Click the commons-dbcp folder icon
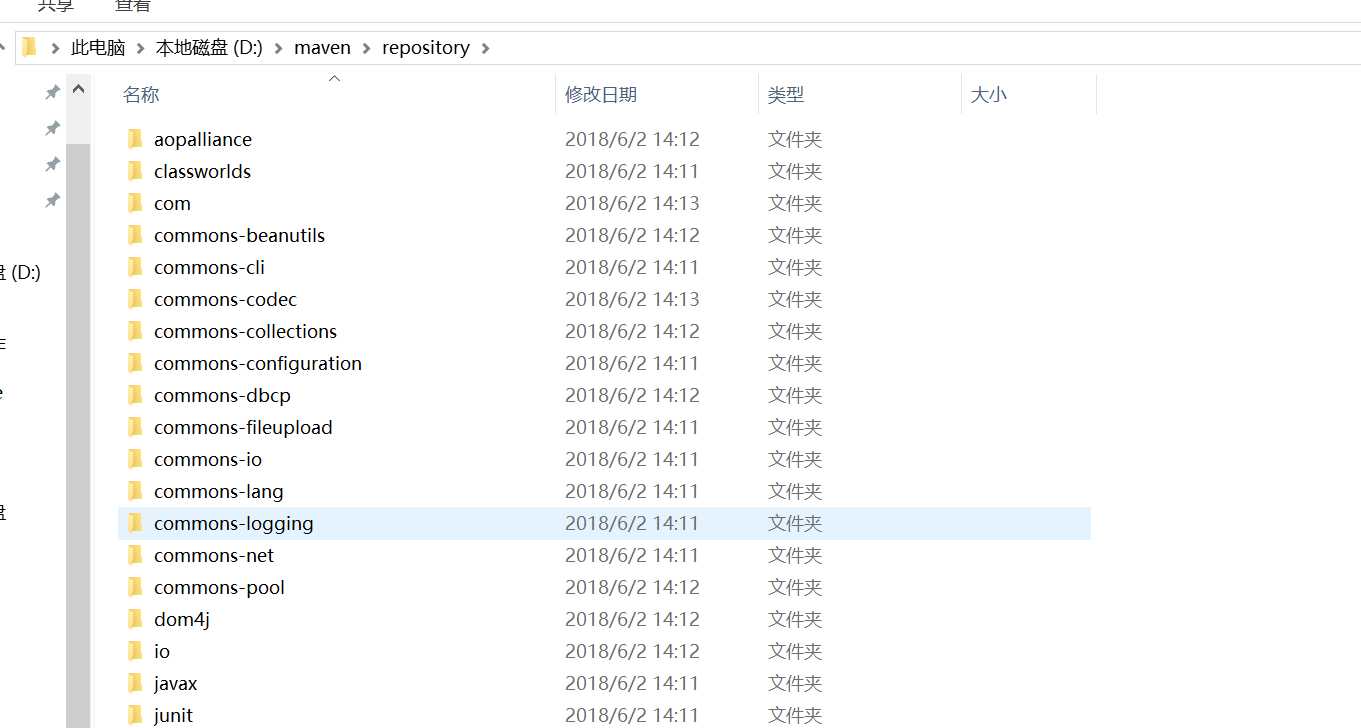This screenshot has height=728, width=1361. pyautogui.click(x=136, y=395)
